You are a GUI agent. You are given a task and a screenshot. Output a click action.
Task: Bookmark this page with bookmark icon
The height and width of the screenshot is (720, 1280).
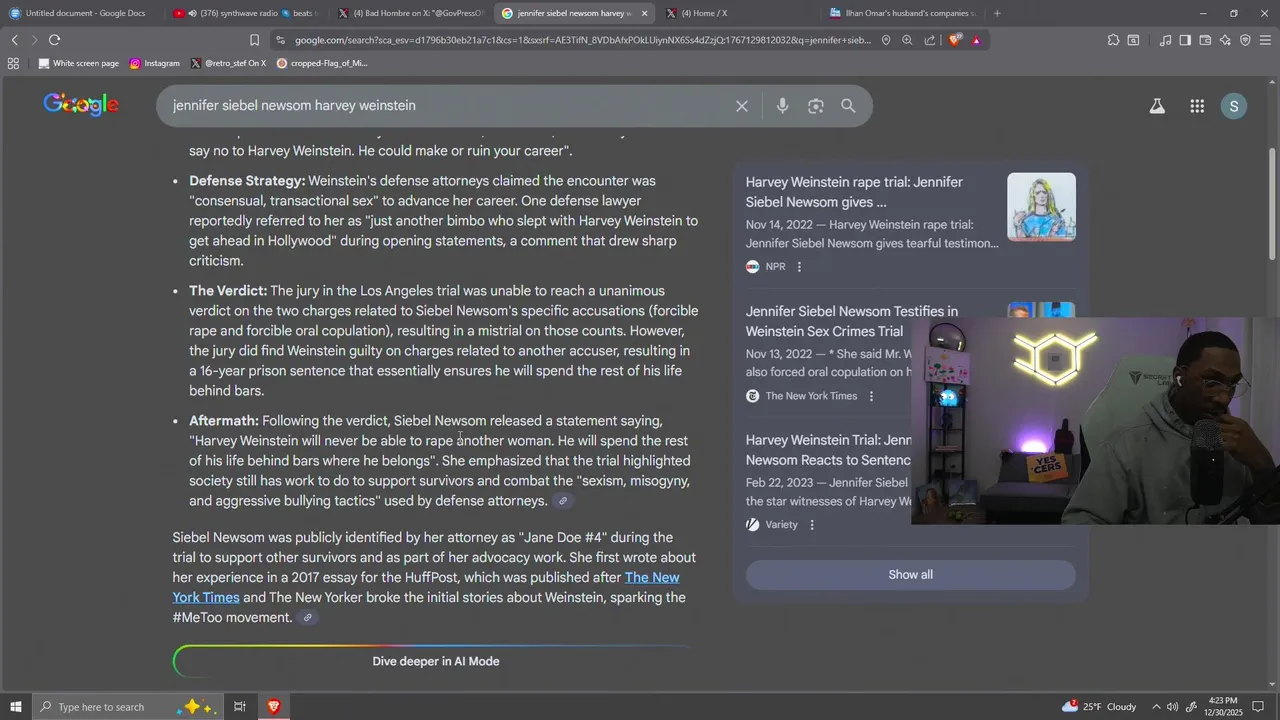pos(254,40)
